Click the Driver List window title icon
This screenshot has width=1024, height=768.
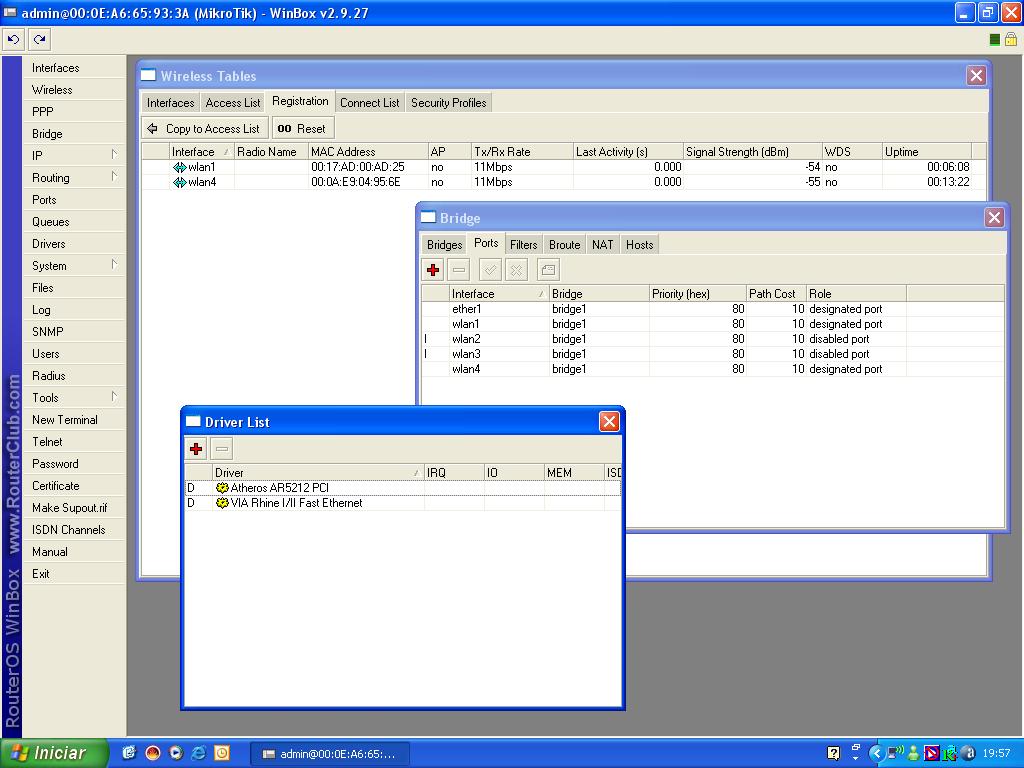[x=193, y=421]
